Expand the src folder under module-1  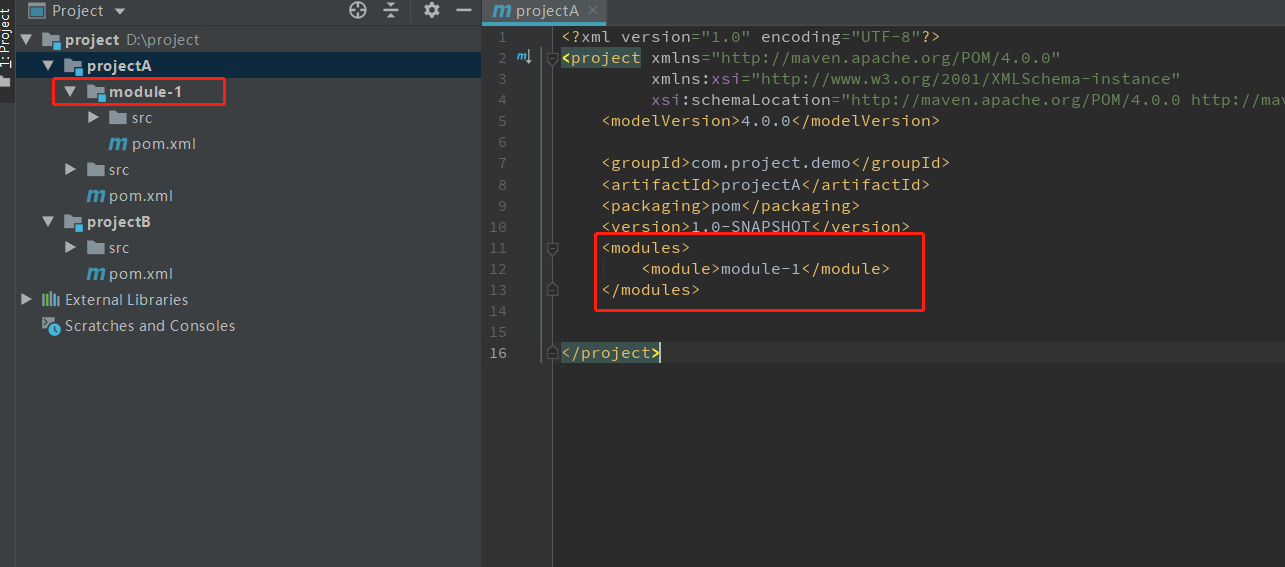(x=93, y=118)
